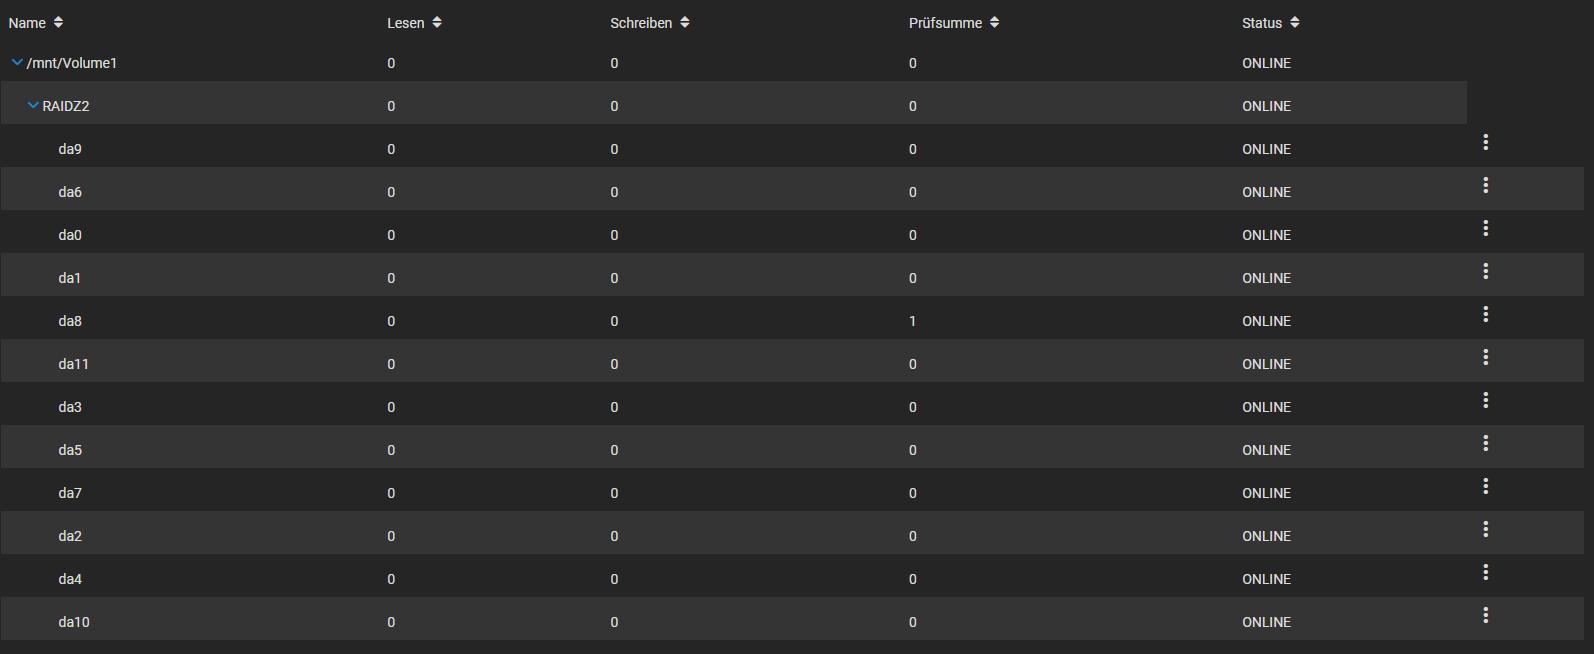
Task: Open options menu for disk da0
Action: [1485, 228]
